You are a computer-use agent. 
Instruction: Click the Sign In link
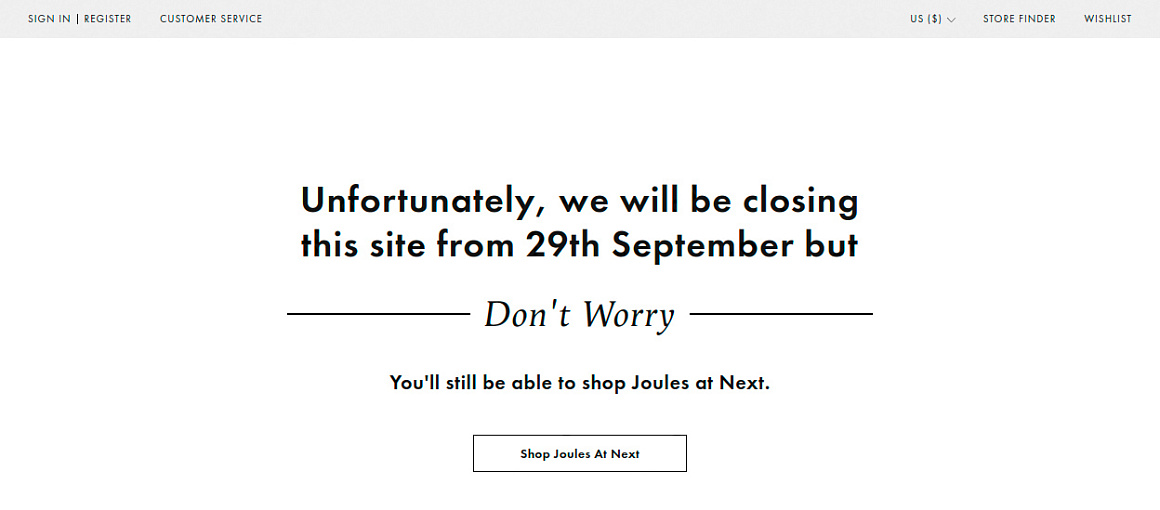(x=49, y=19)
